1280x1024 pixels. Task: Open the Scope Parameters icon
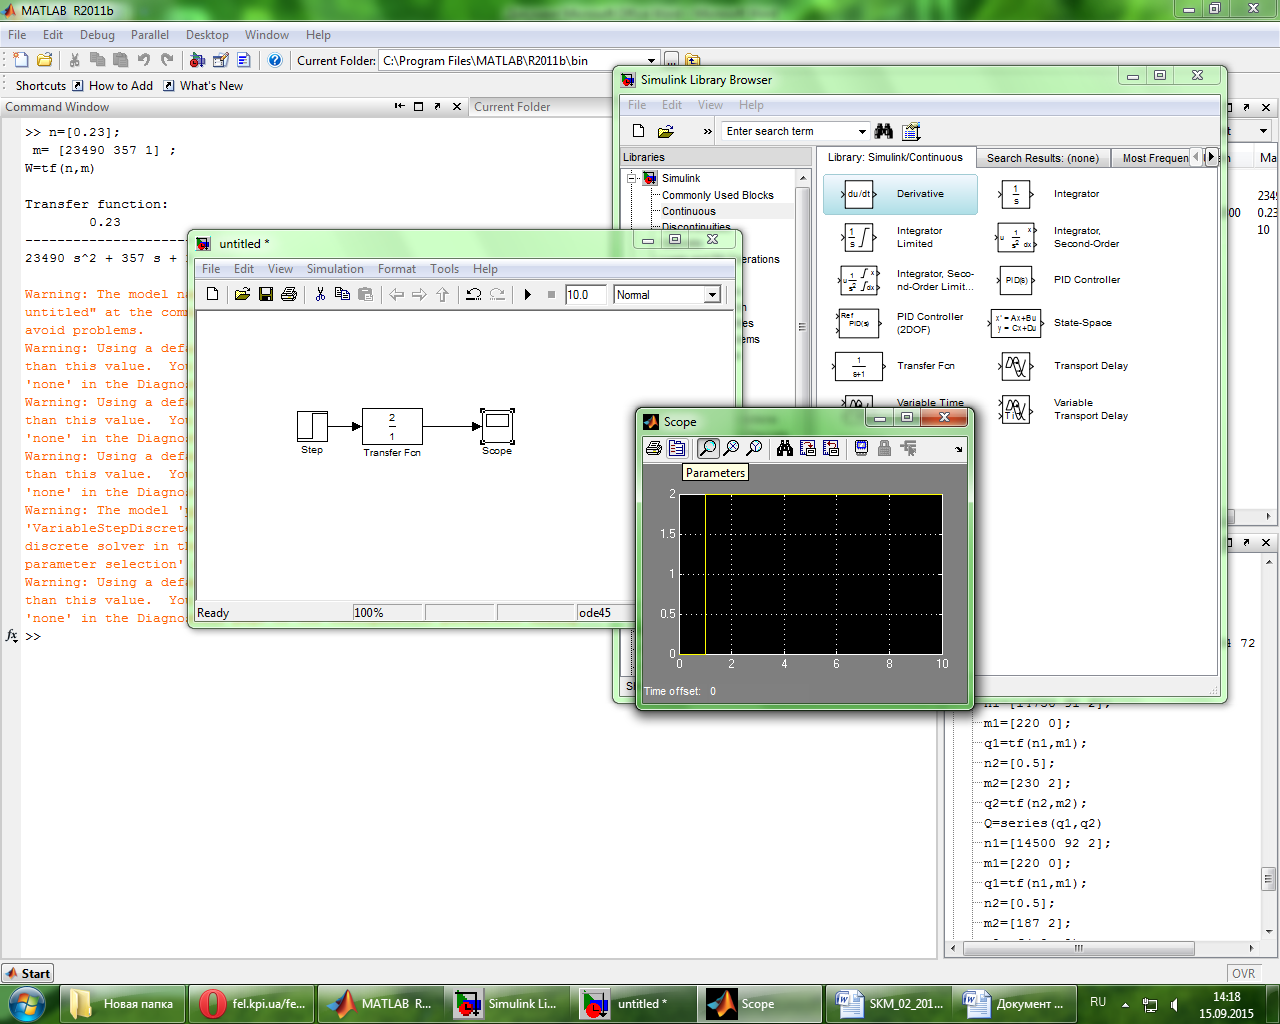click(677, 448)
